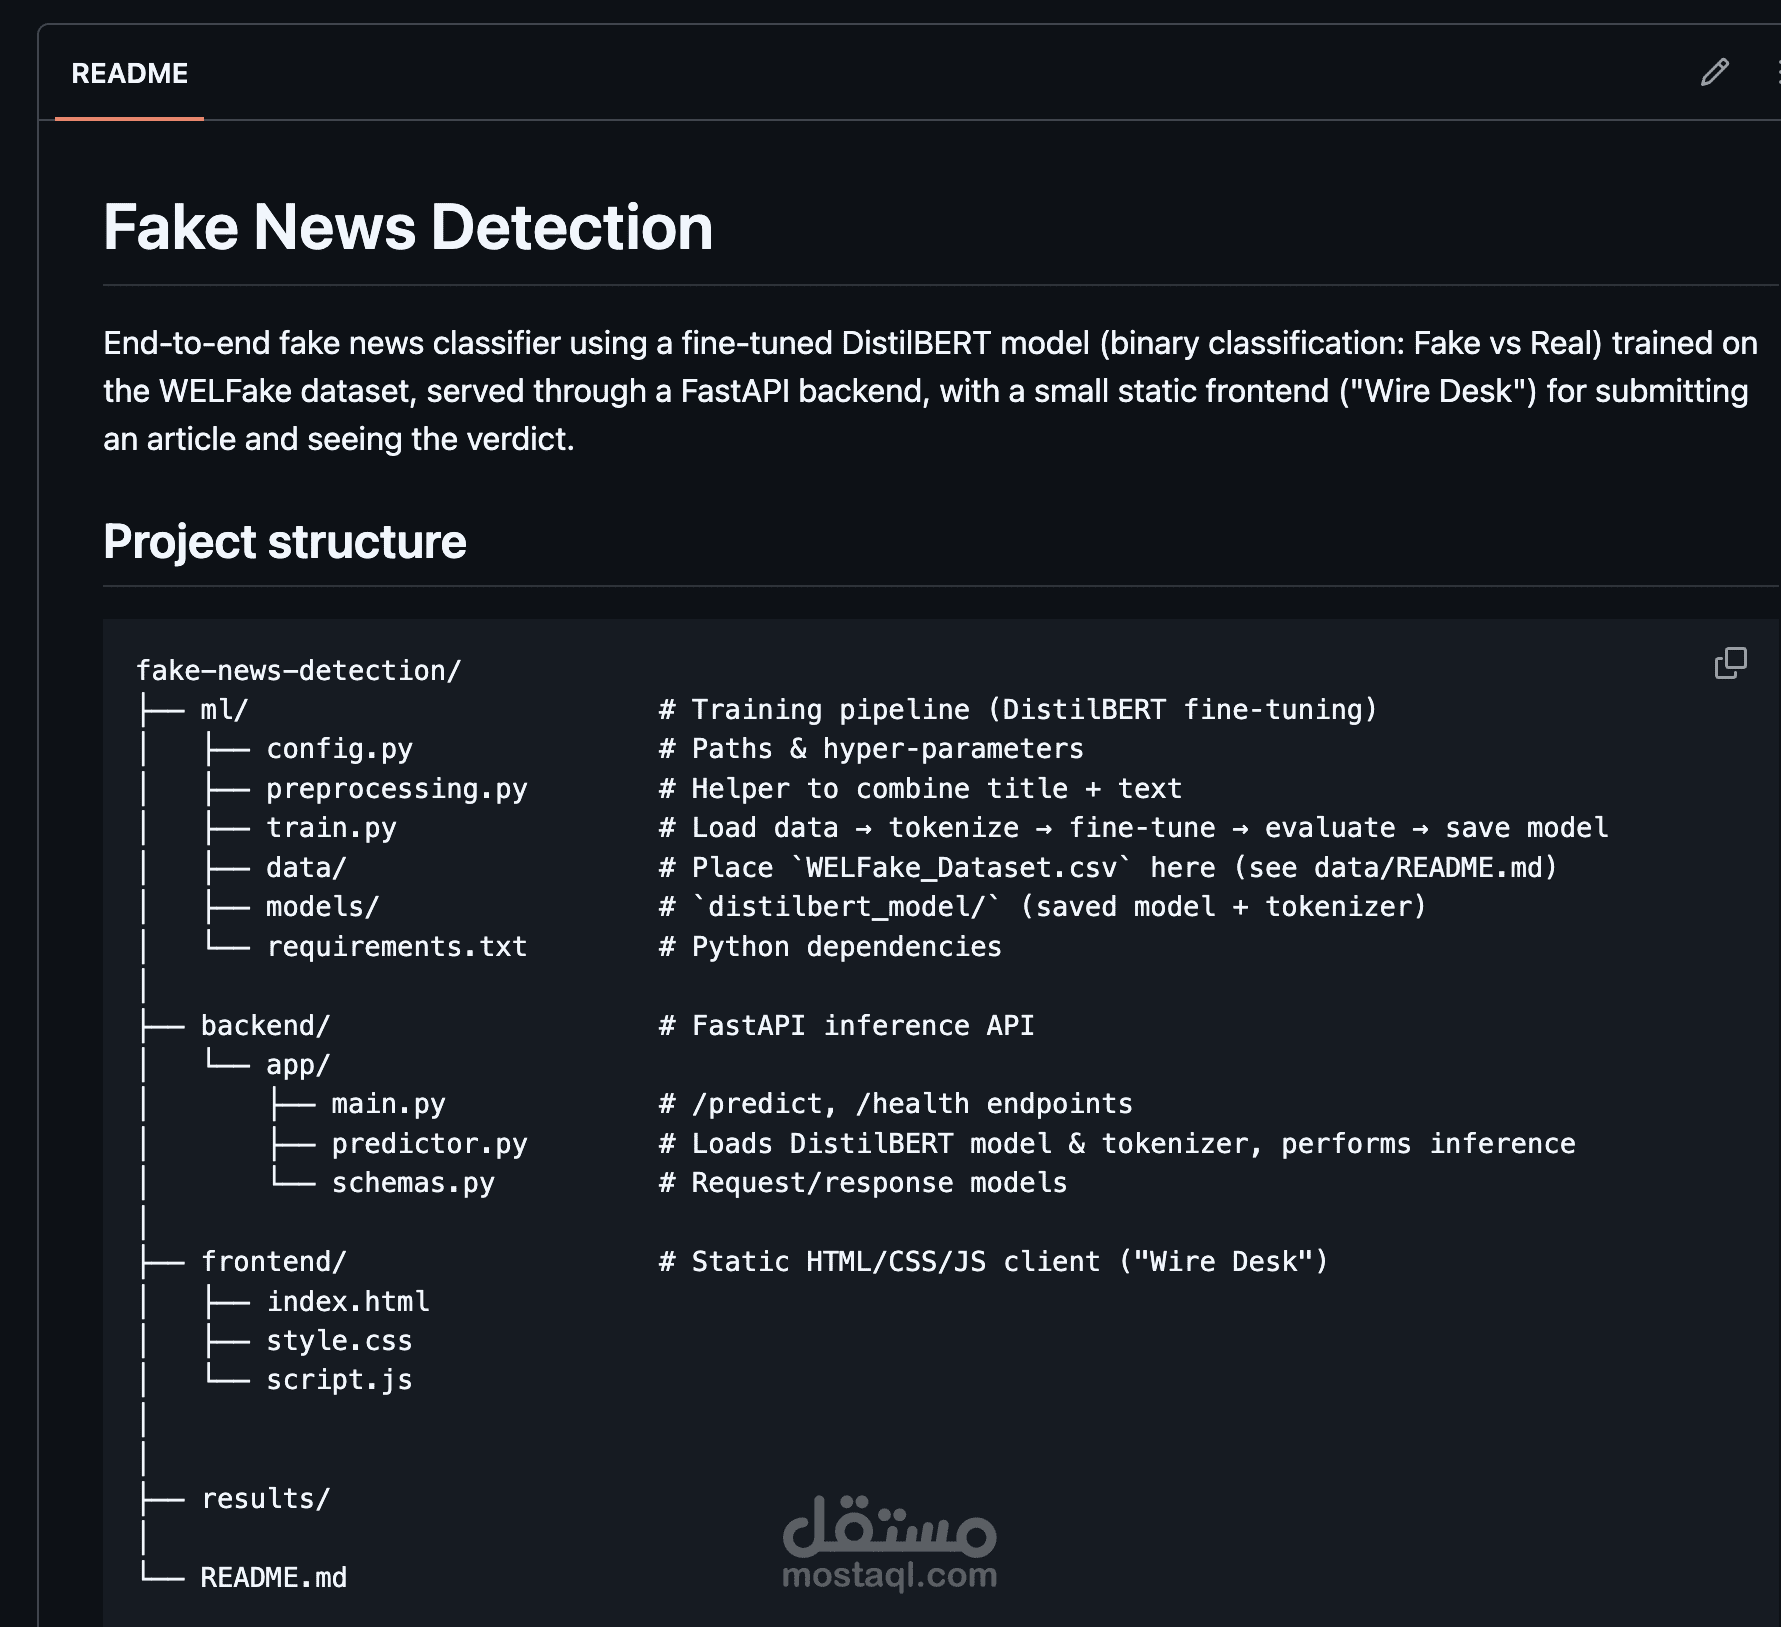Click preprocessing.py in the tree
1781x1627 pixels.
coord(396,789)
